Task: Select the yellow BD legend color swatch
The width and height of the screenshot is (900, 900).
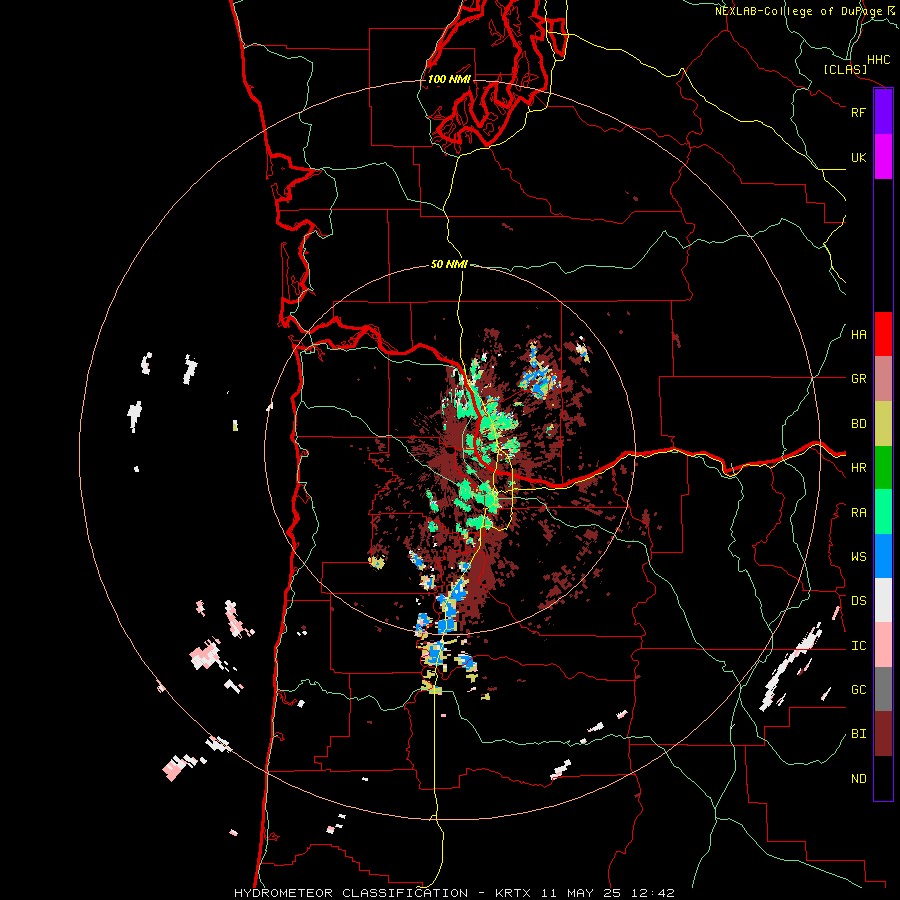Action: tap(883, 424)
